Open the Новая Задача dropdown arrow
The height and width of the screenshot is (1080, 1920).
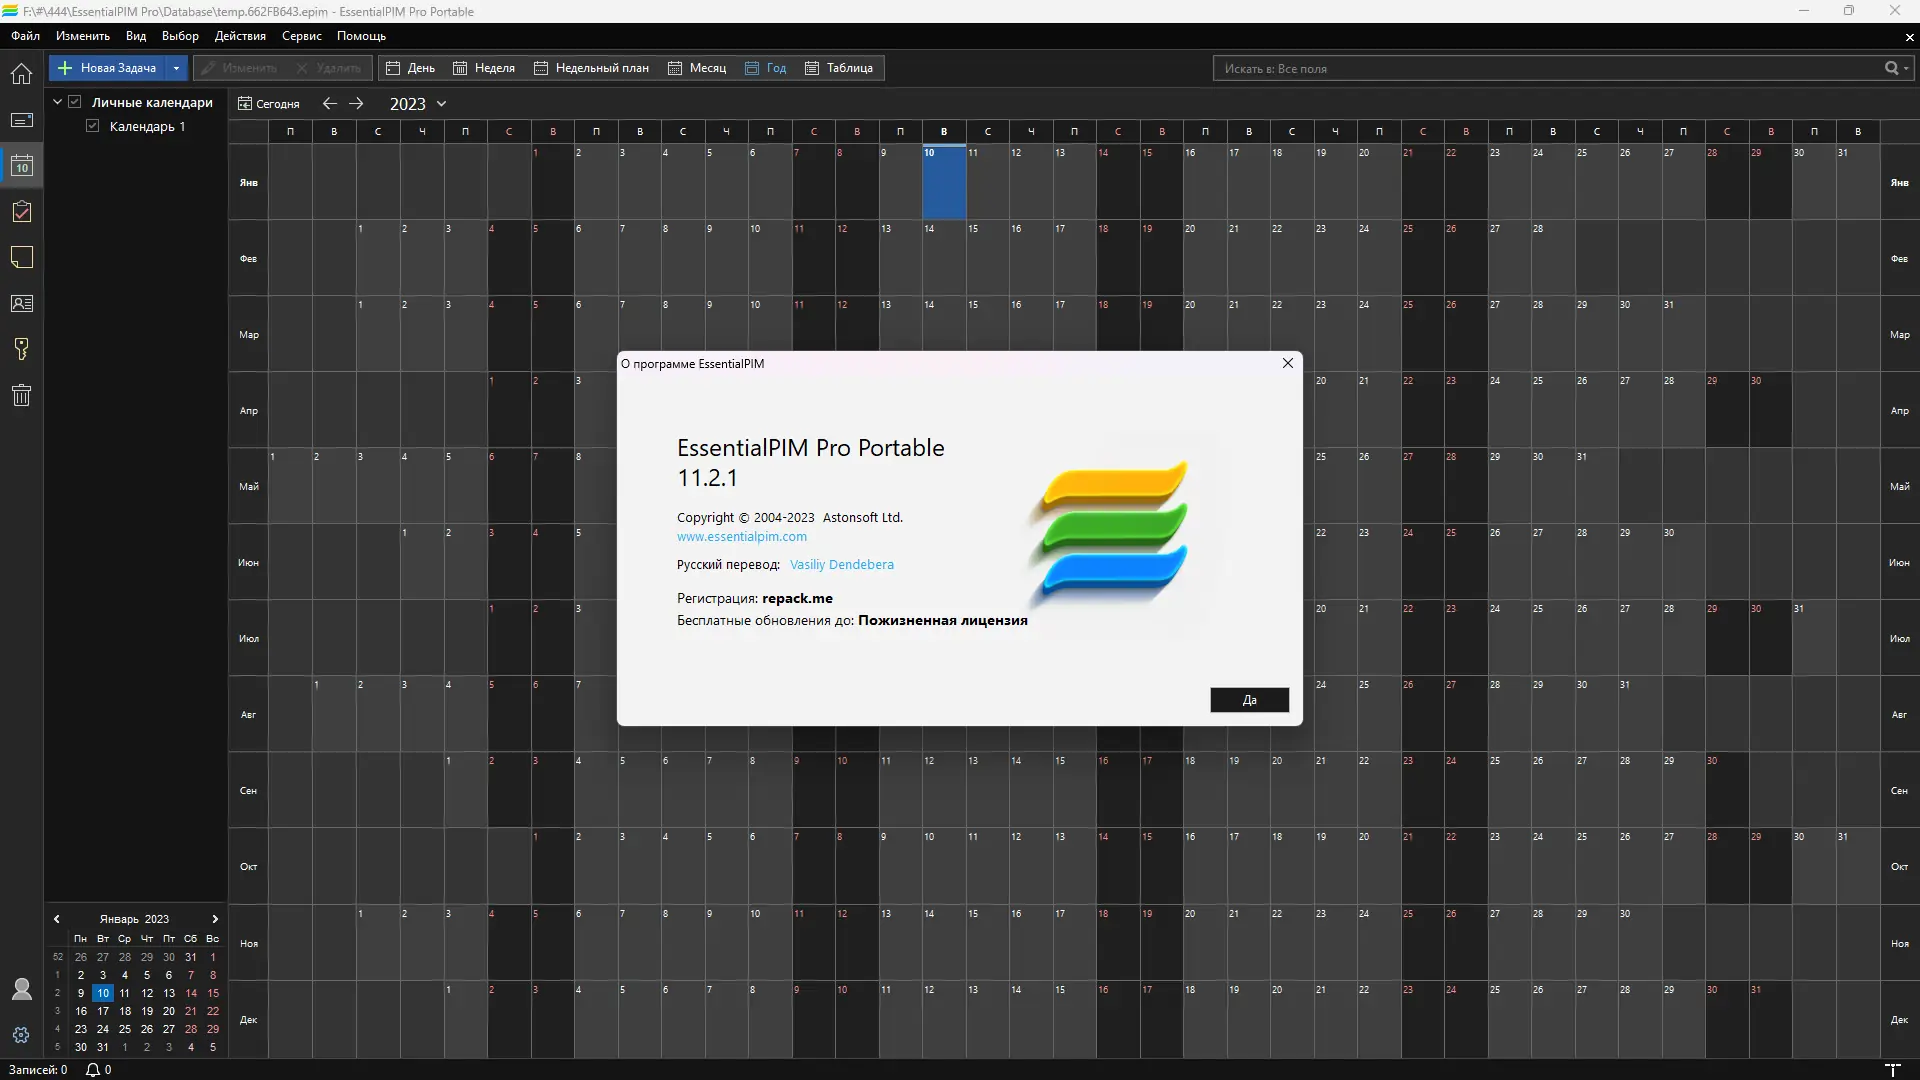click(x=176, y=68)
